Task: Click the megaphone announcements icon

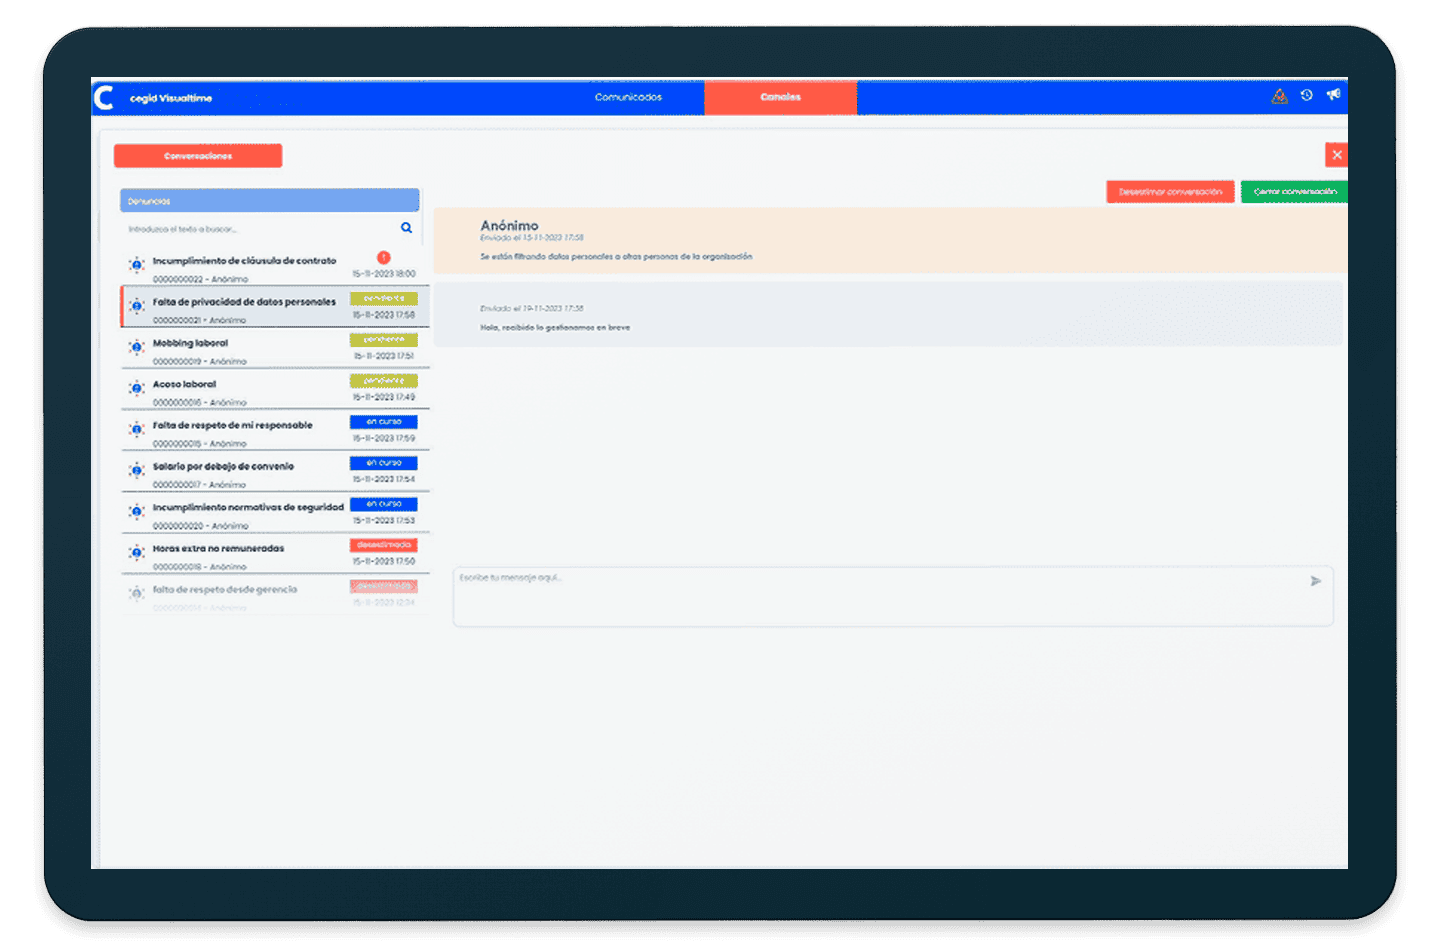Action: tap(1333, 95)
